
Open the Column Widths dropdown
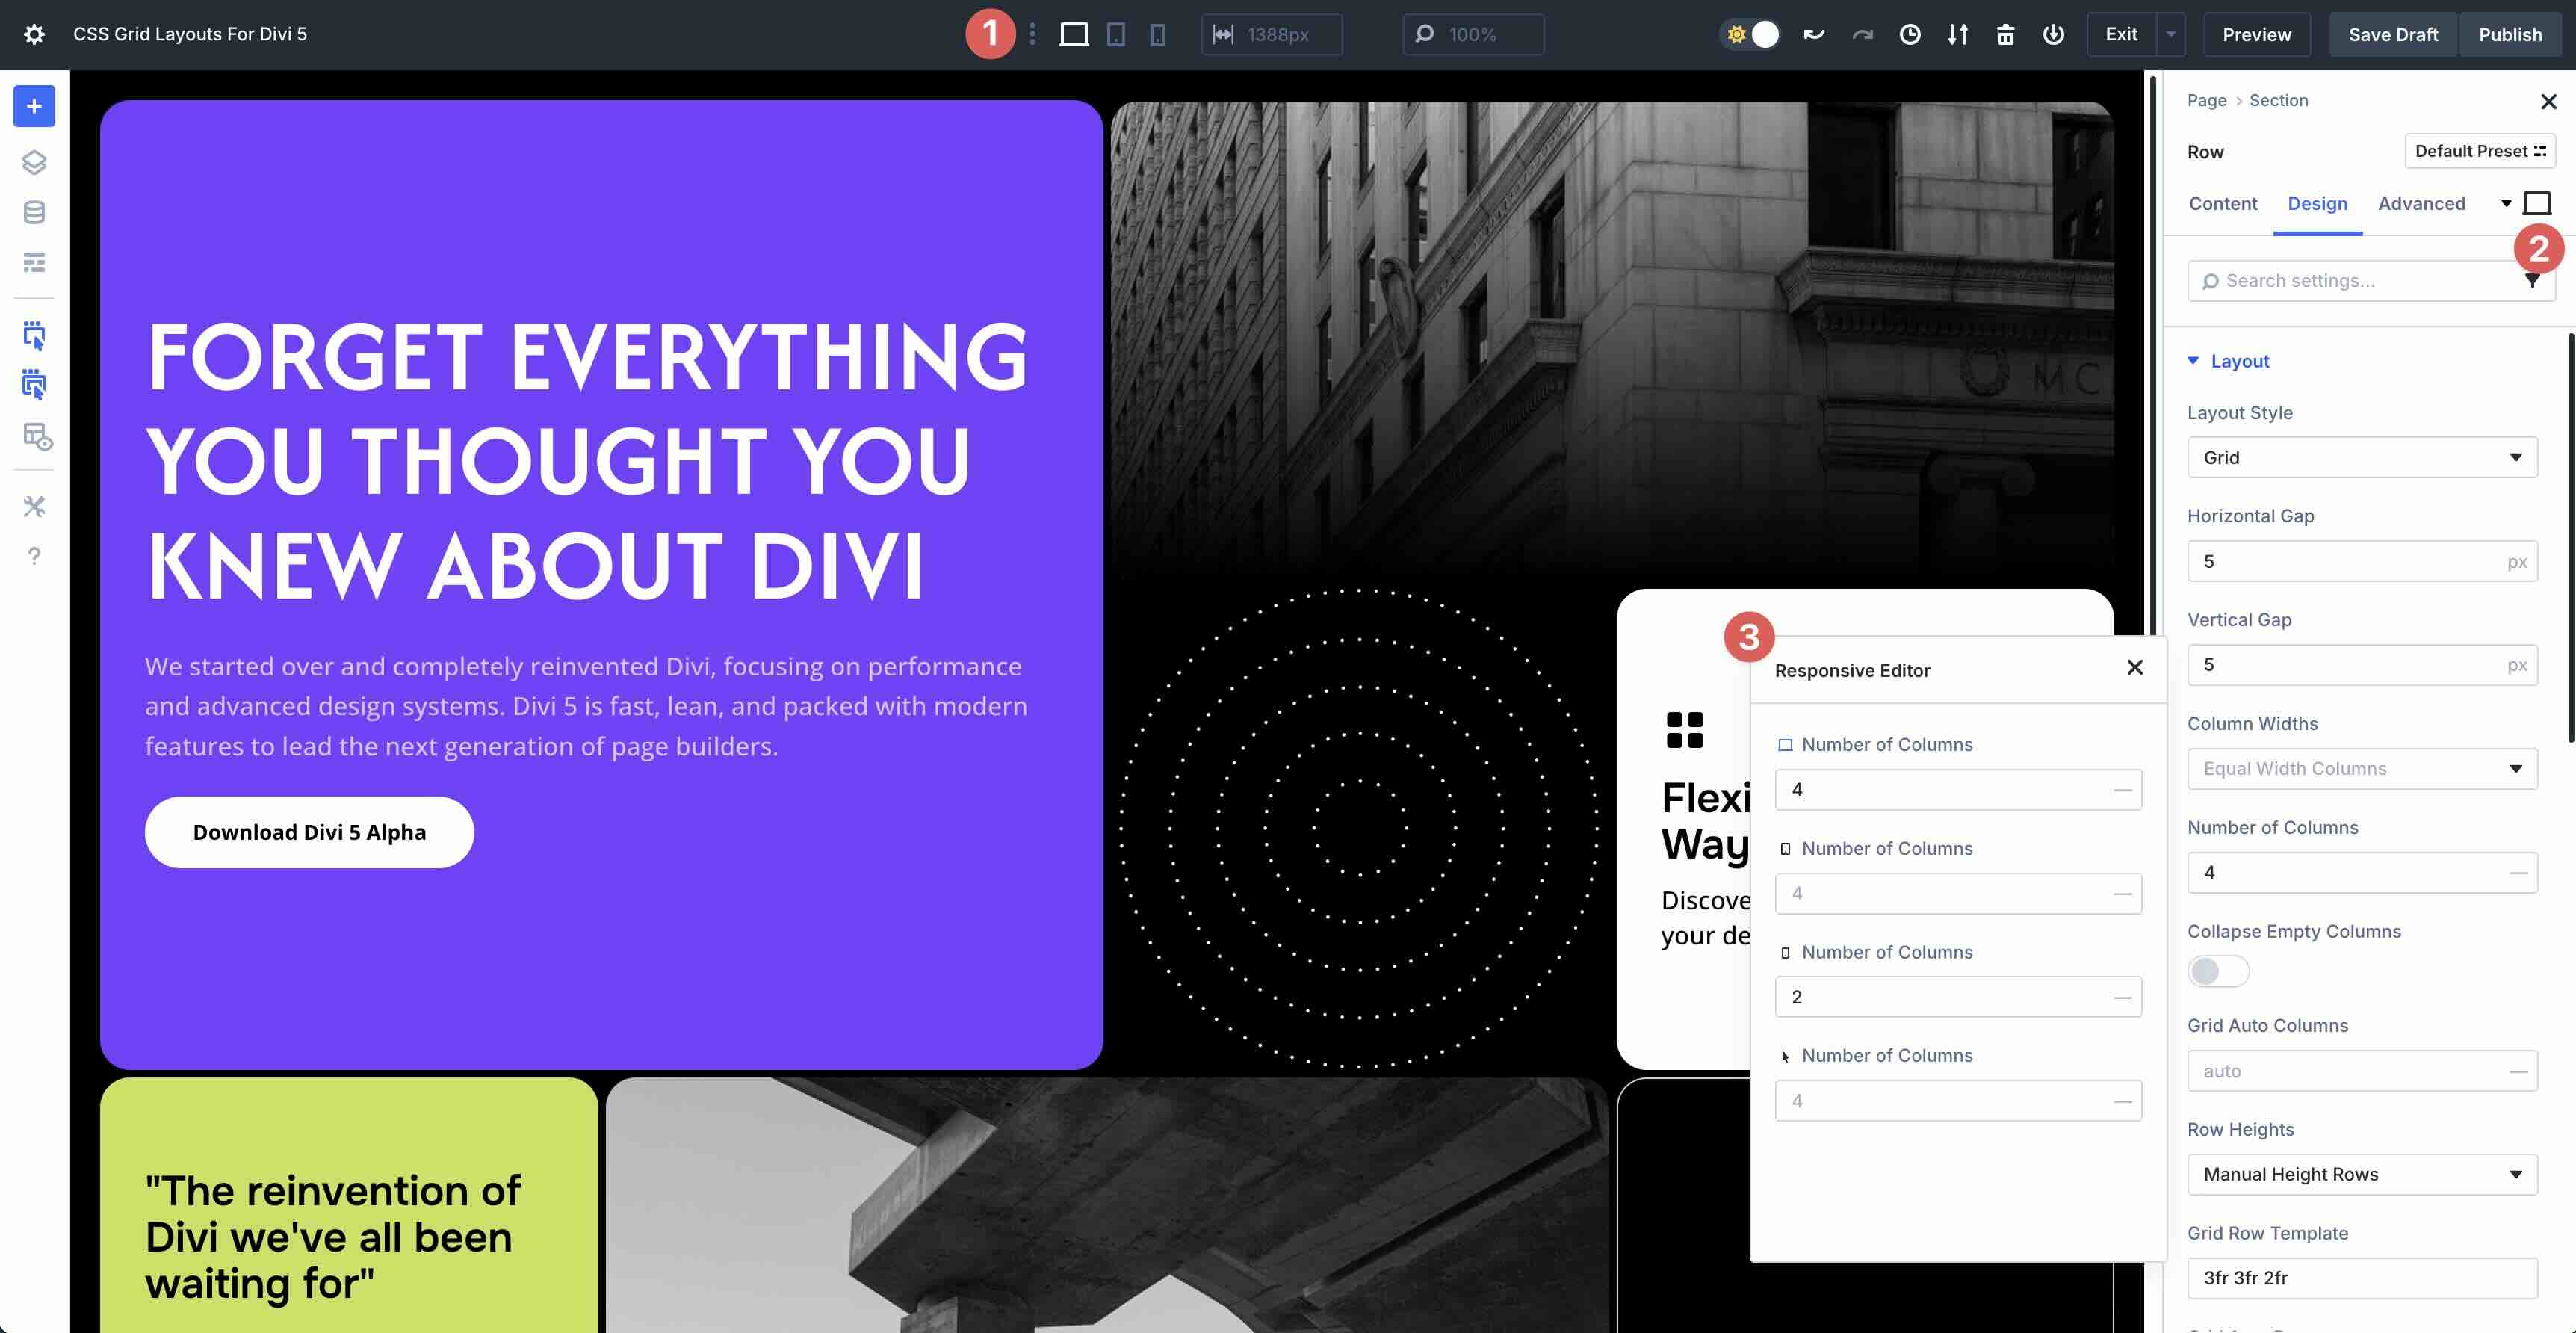coord(2362,768)
